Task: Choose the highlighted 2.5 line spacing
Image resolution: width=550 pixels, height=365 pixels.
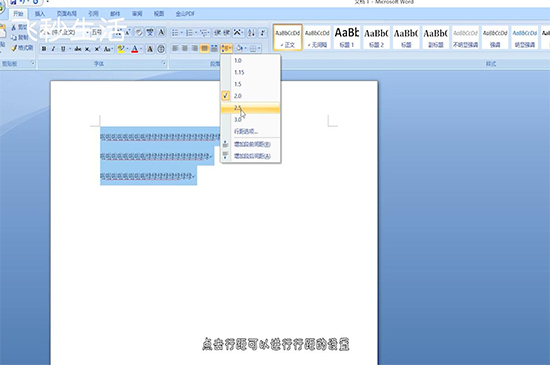Action: coord(250,108)
